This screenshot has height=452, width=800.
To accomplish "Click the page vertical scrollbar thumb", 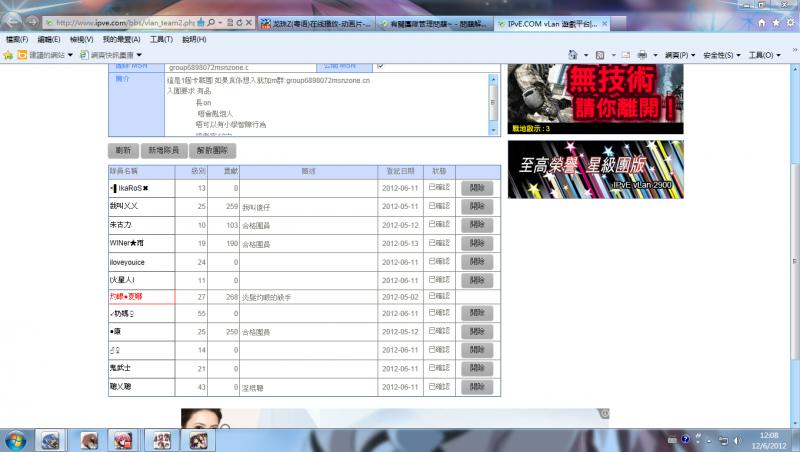I will point(795,260).
